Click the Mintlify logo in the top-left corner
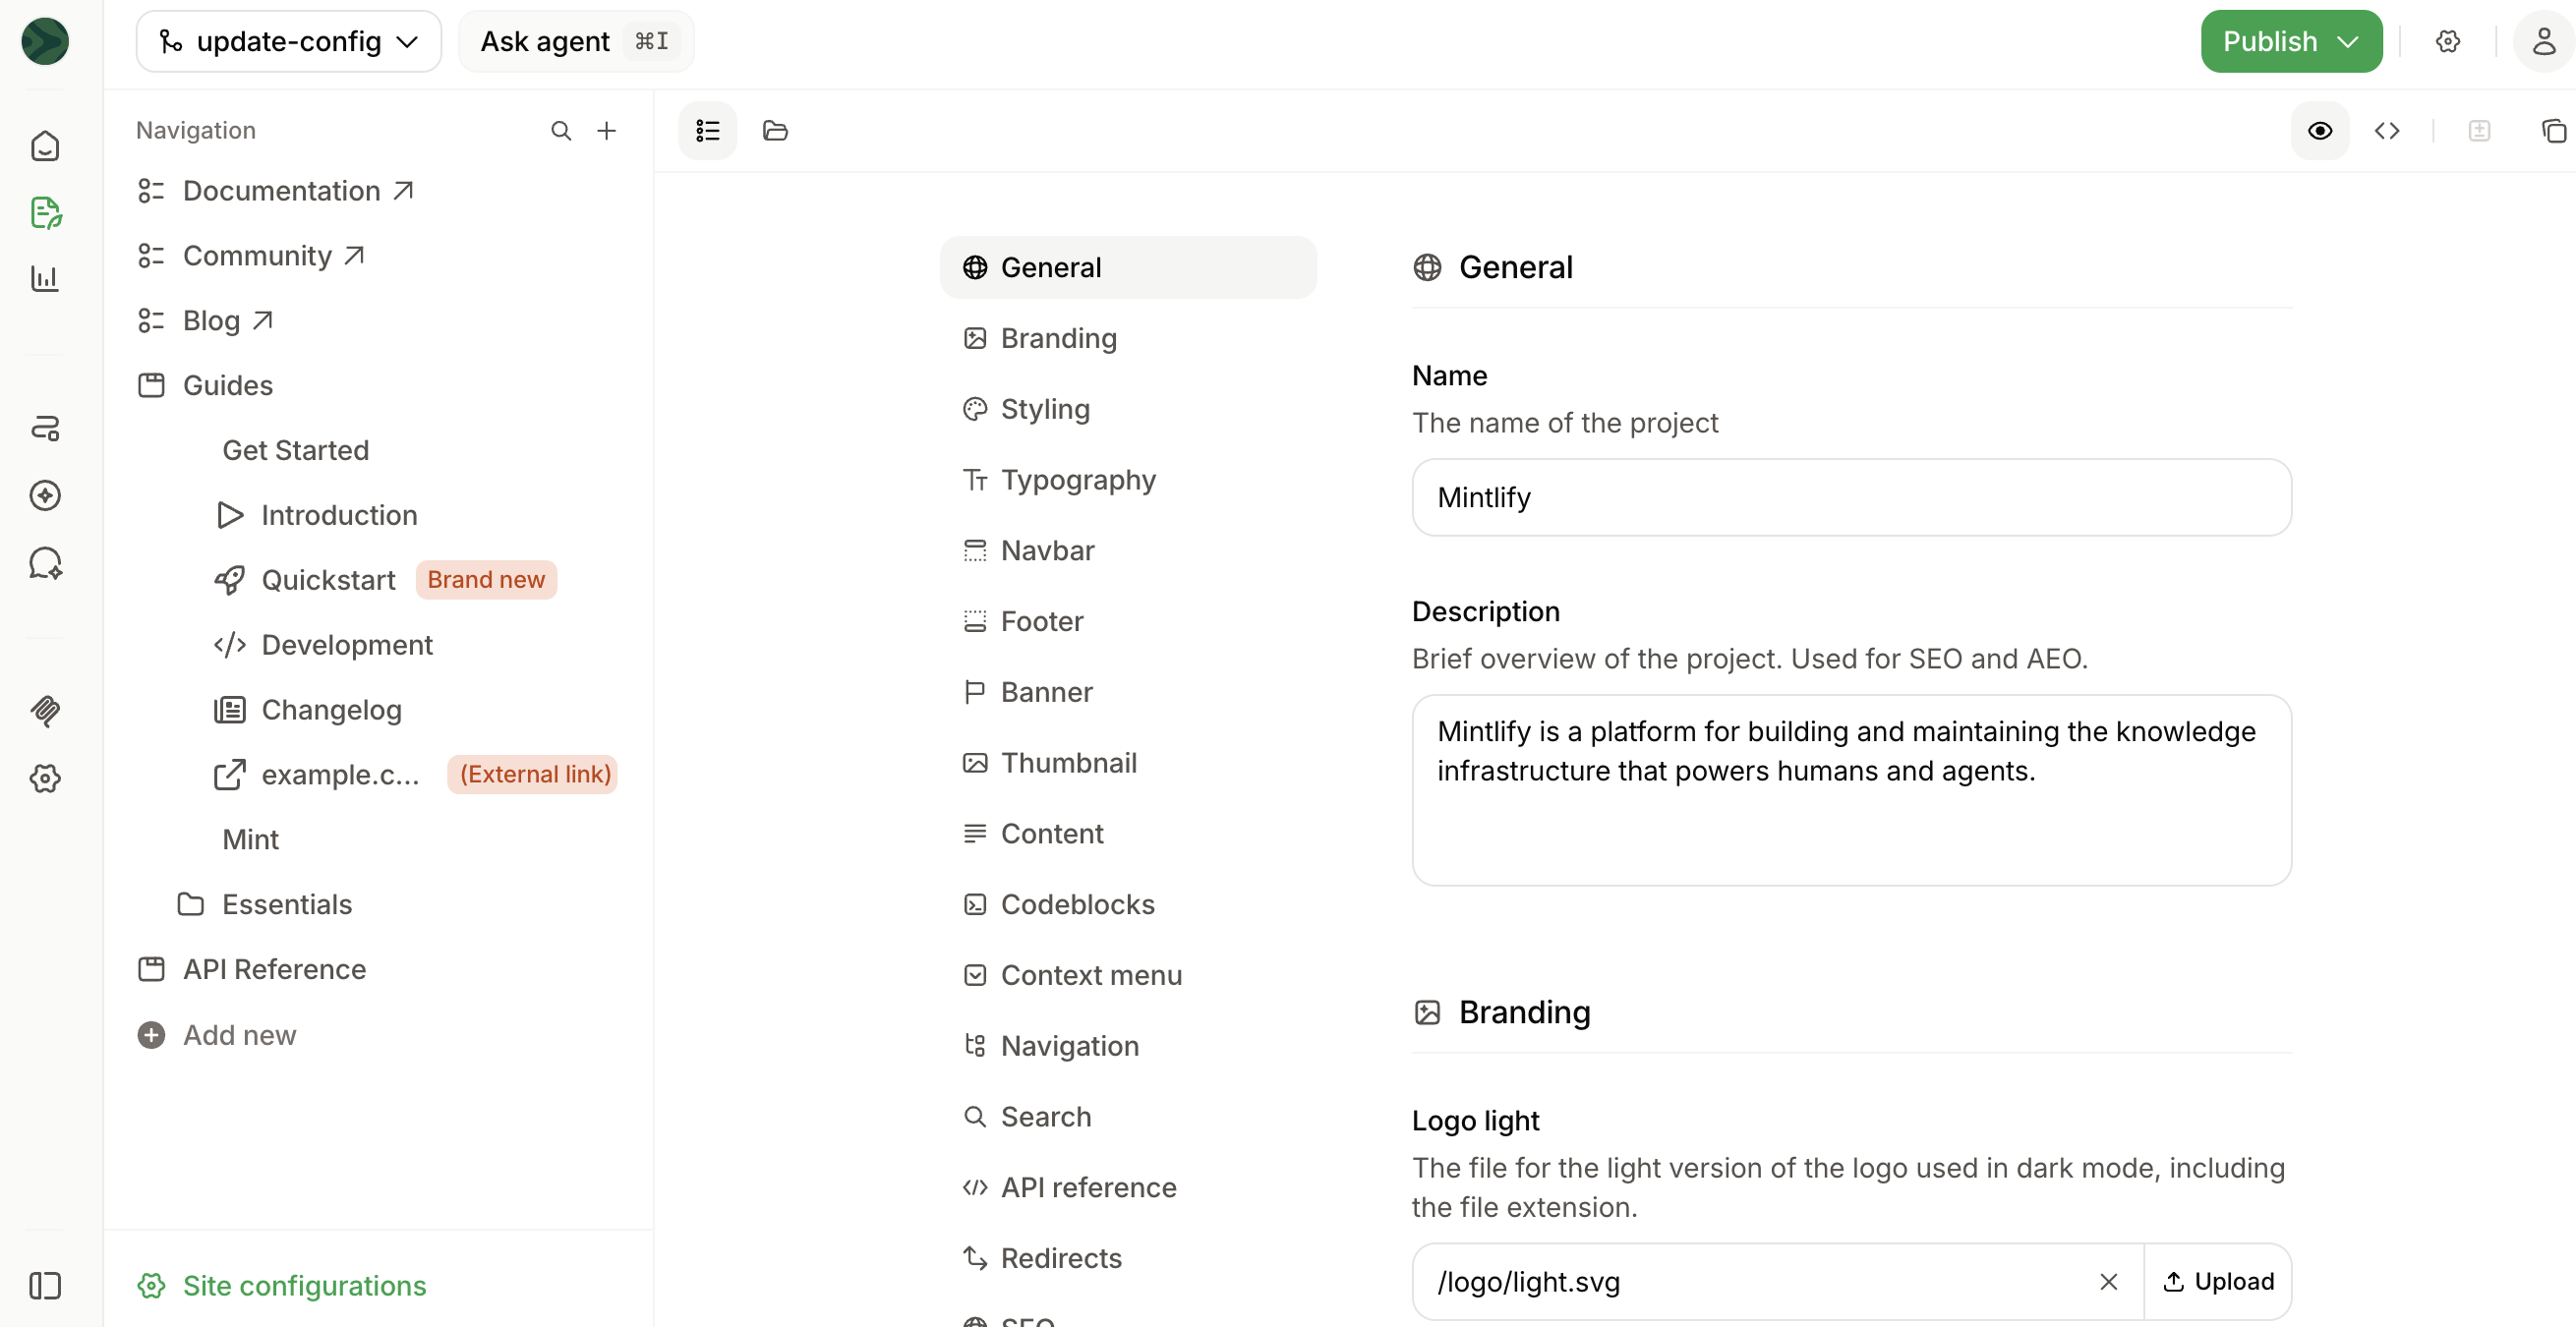 [45, 41]
